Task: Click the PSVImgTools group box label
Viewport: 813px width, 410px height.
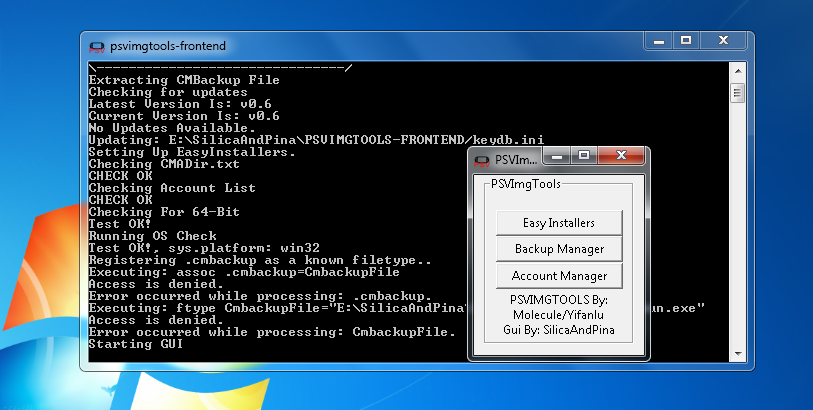Action: tap(526, 184)
